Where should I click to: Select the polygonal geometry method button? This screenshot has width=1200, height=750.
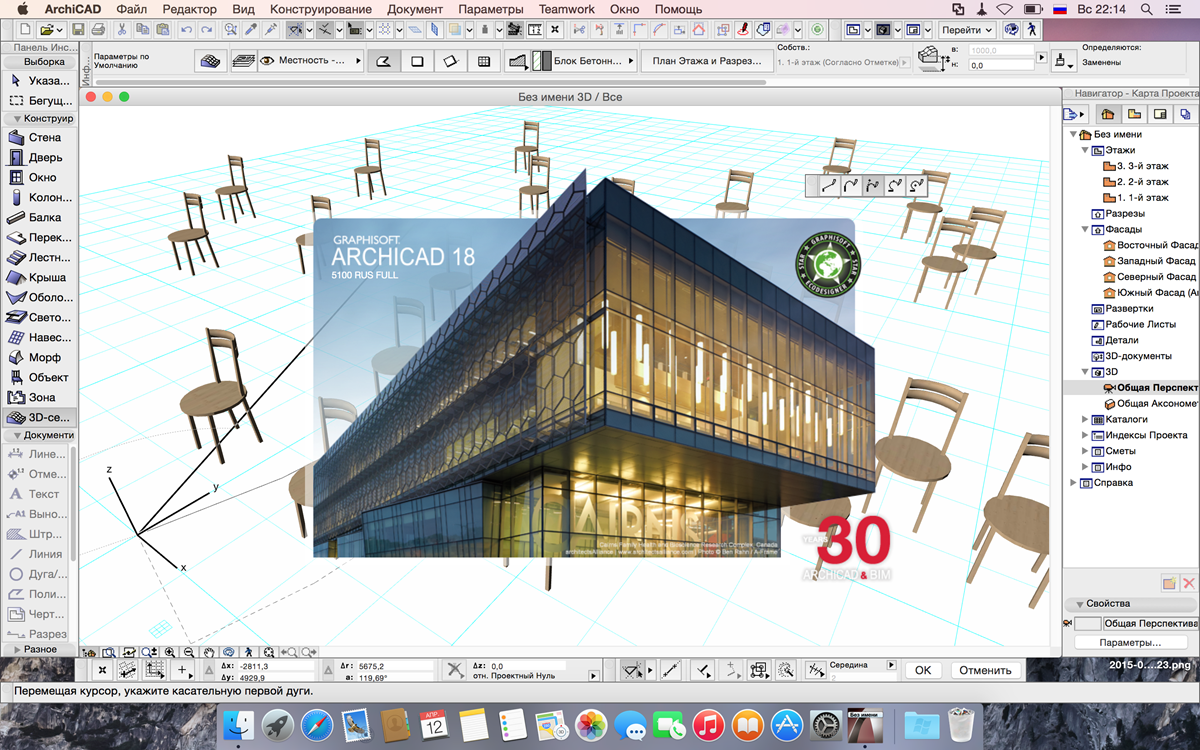pyautogui.click(x=382, y=61)
